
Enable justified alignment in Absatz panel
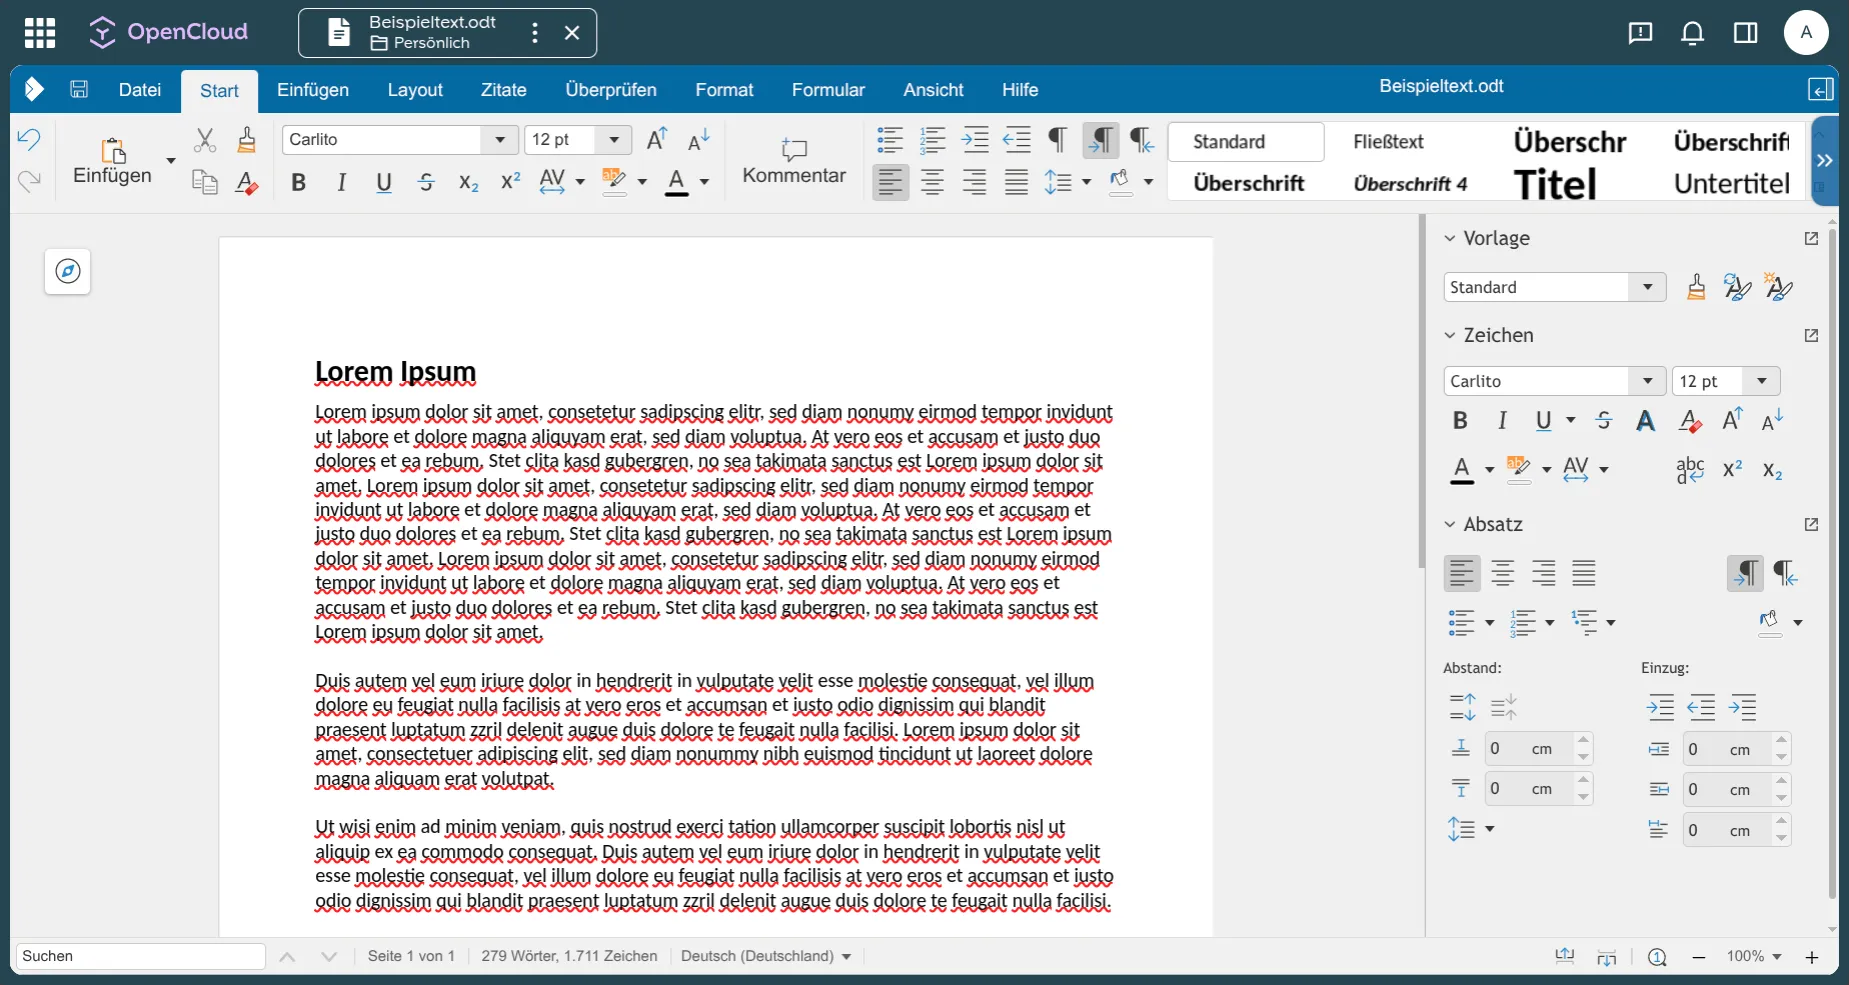[x=1583, y=573]
